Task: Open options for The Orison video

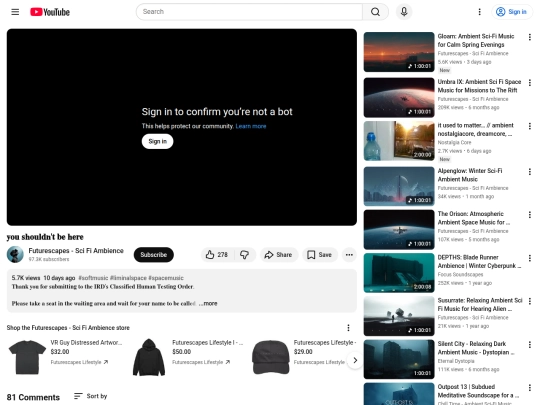Action: click(x=530, y=215)
